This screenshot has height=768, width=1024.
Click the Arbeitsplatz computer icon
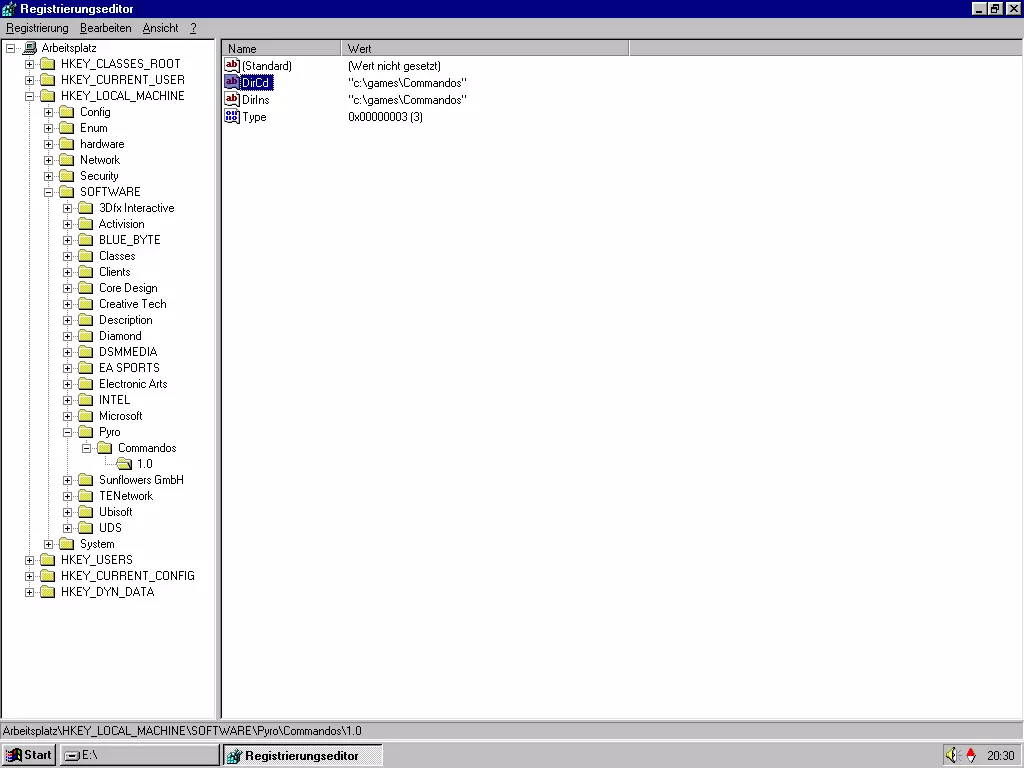[x=30, y=48]
